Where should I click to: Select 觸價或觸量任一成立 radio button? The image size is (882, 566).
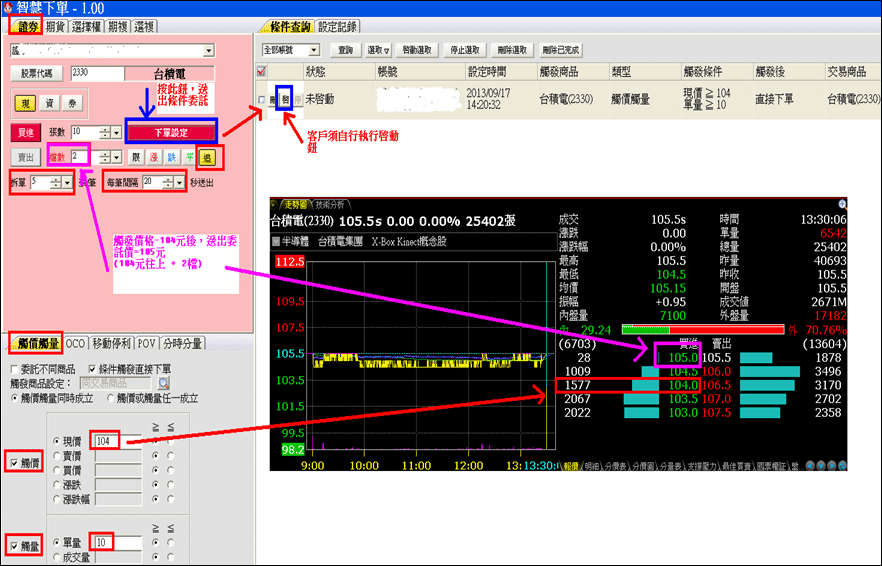pyautogui.click(x=111, y=398)
